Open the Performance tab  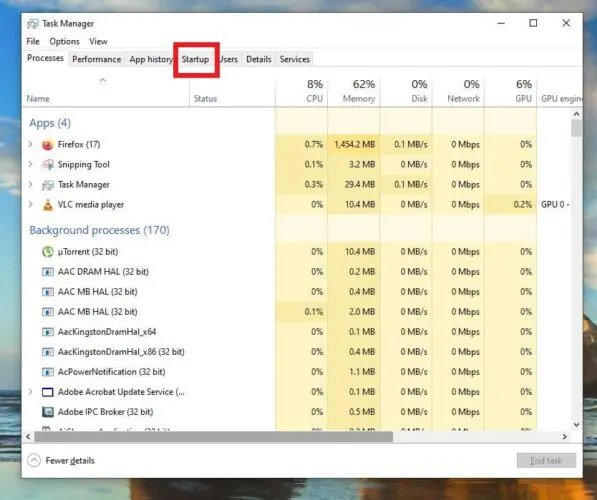[x=96, y=59]
